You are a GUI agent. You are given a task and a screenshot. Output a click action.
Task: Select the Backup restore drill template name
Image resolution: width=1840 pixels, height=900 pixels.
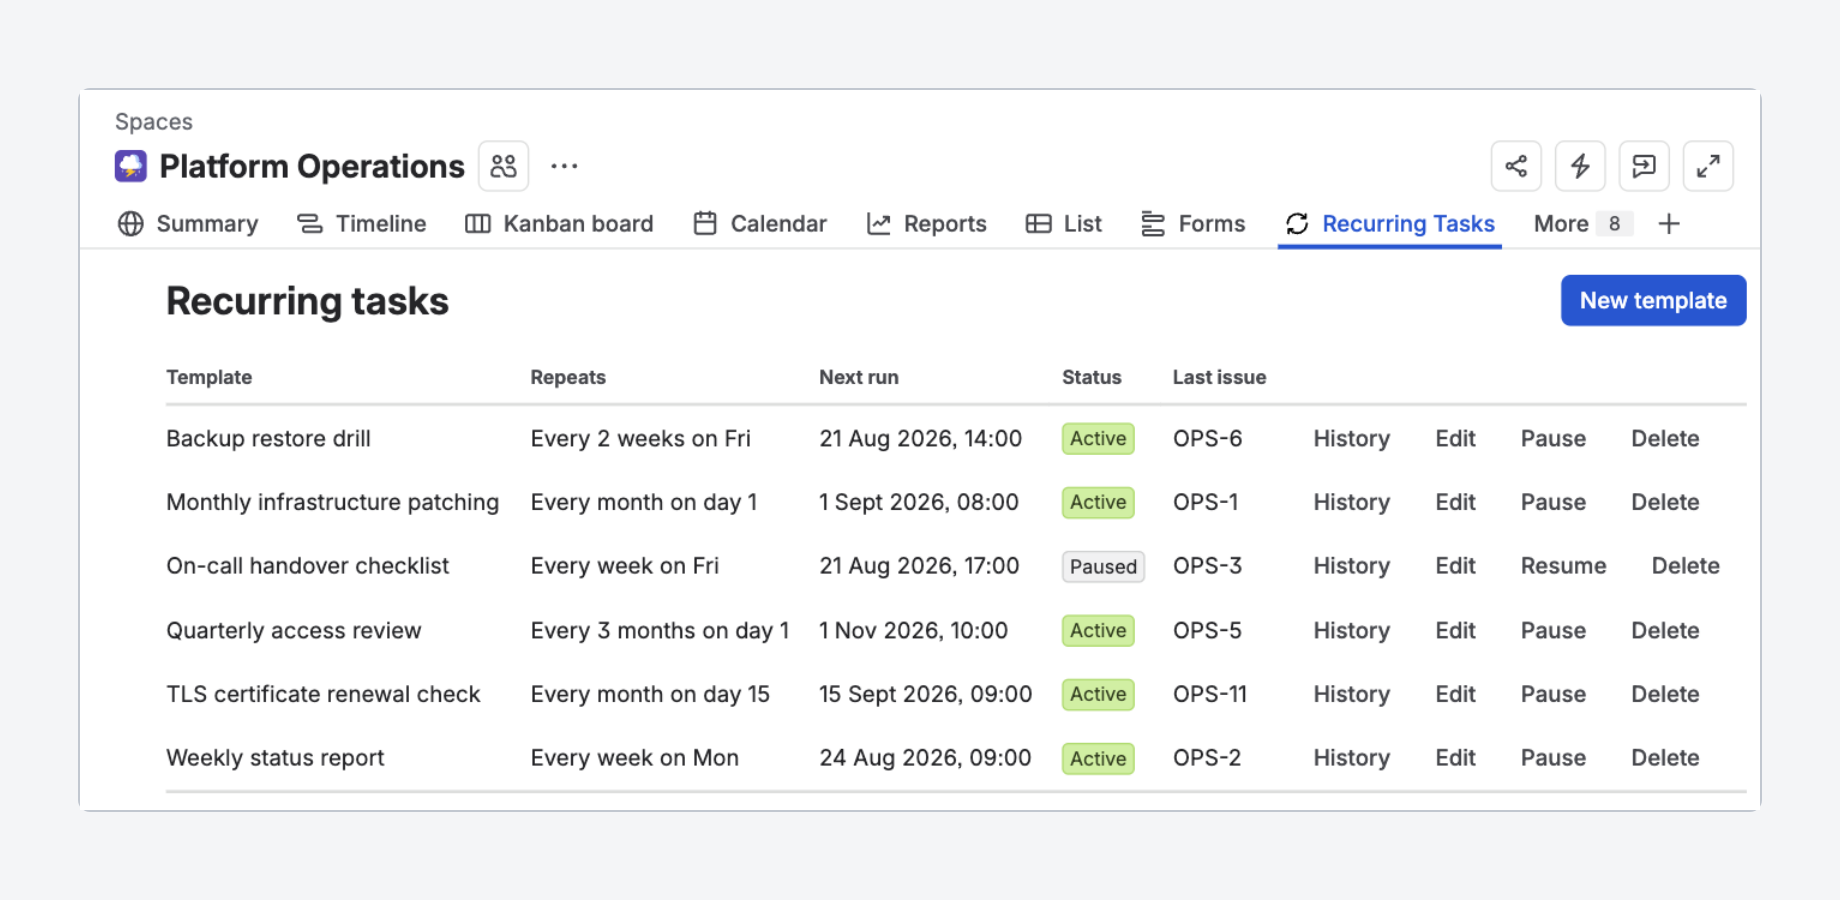pyautogui.click(x=269, y=438)
